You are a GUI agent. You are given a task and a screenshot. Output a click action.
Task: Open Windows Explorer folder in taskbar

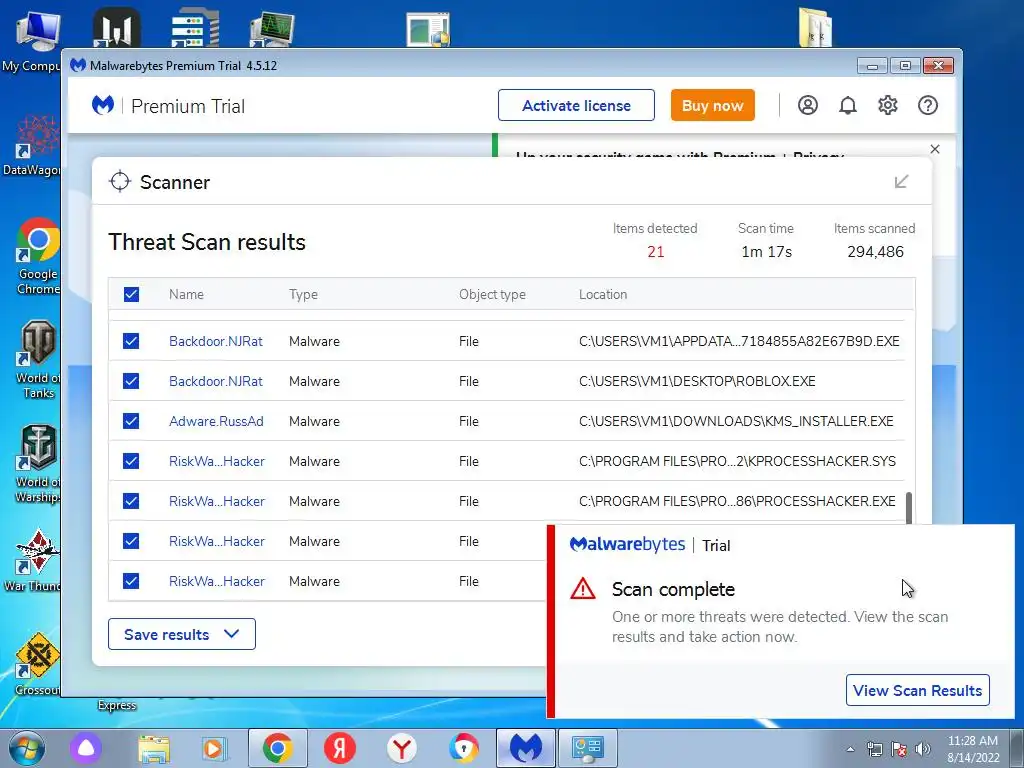[x=154, y=749]
